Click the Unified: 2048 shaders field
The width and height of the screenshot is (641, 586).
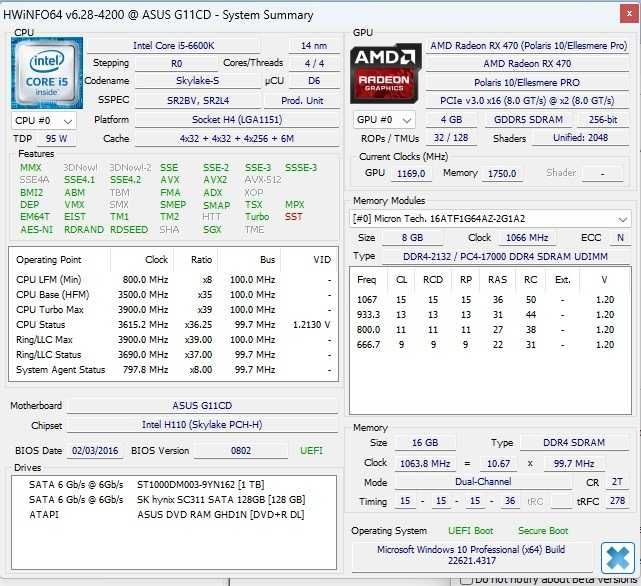(580, 138)
